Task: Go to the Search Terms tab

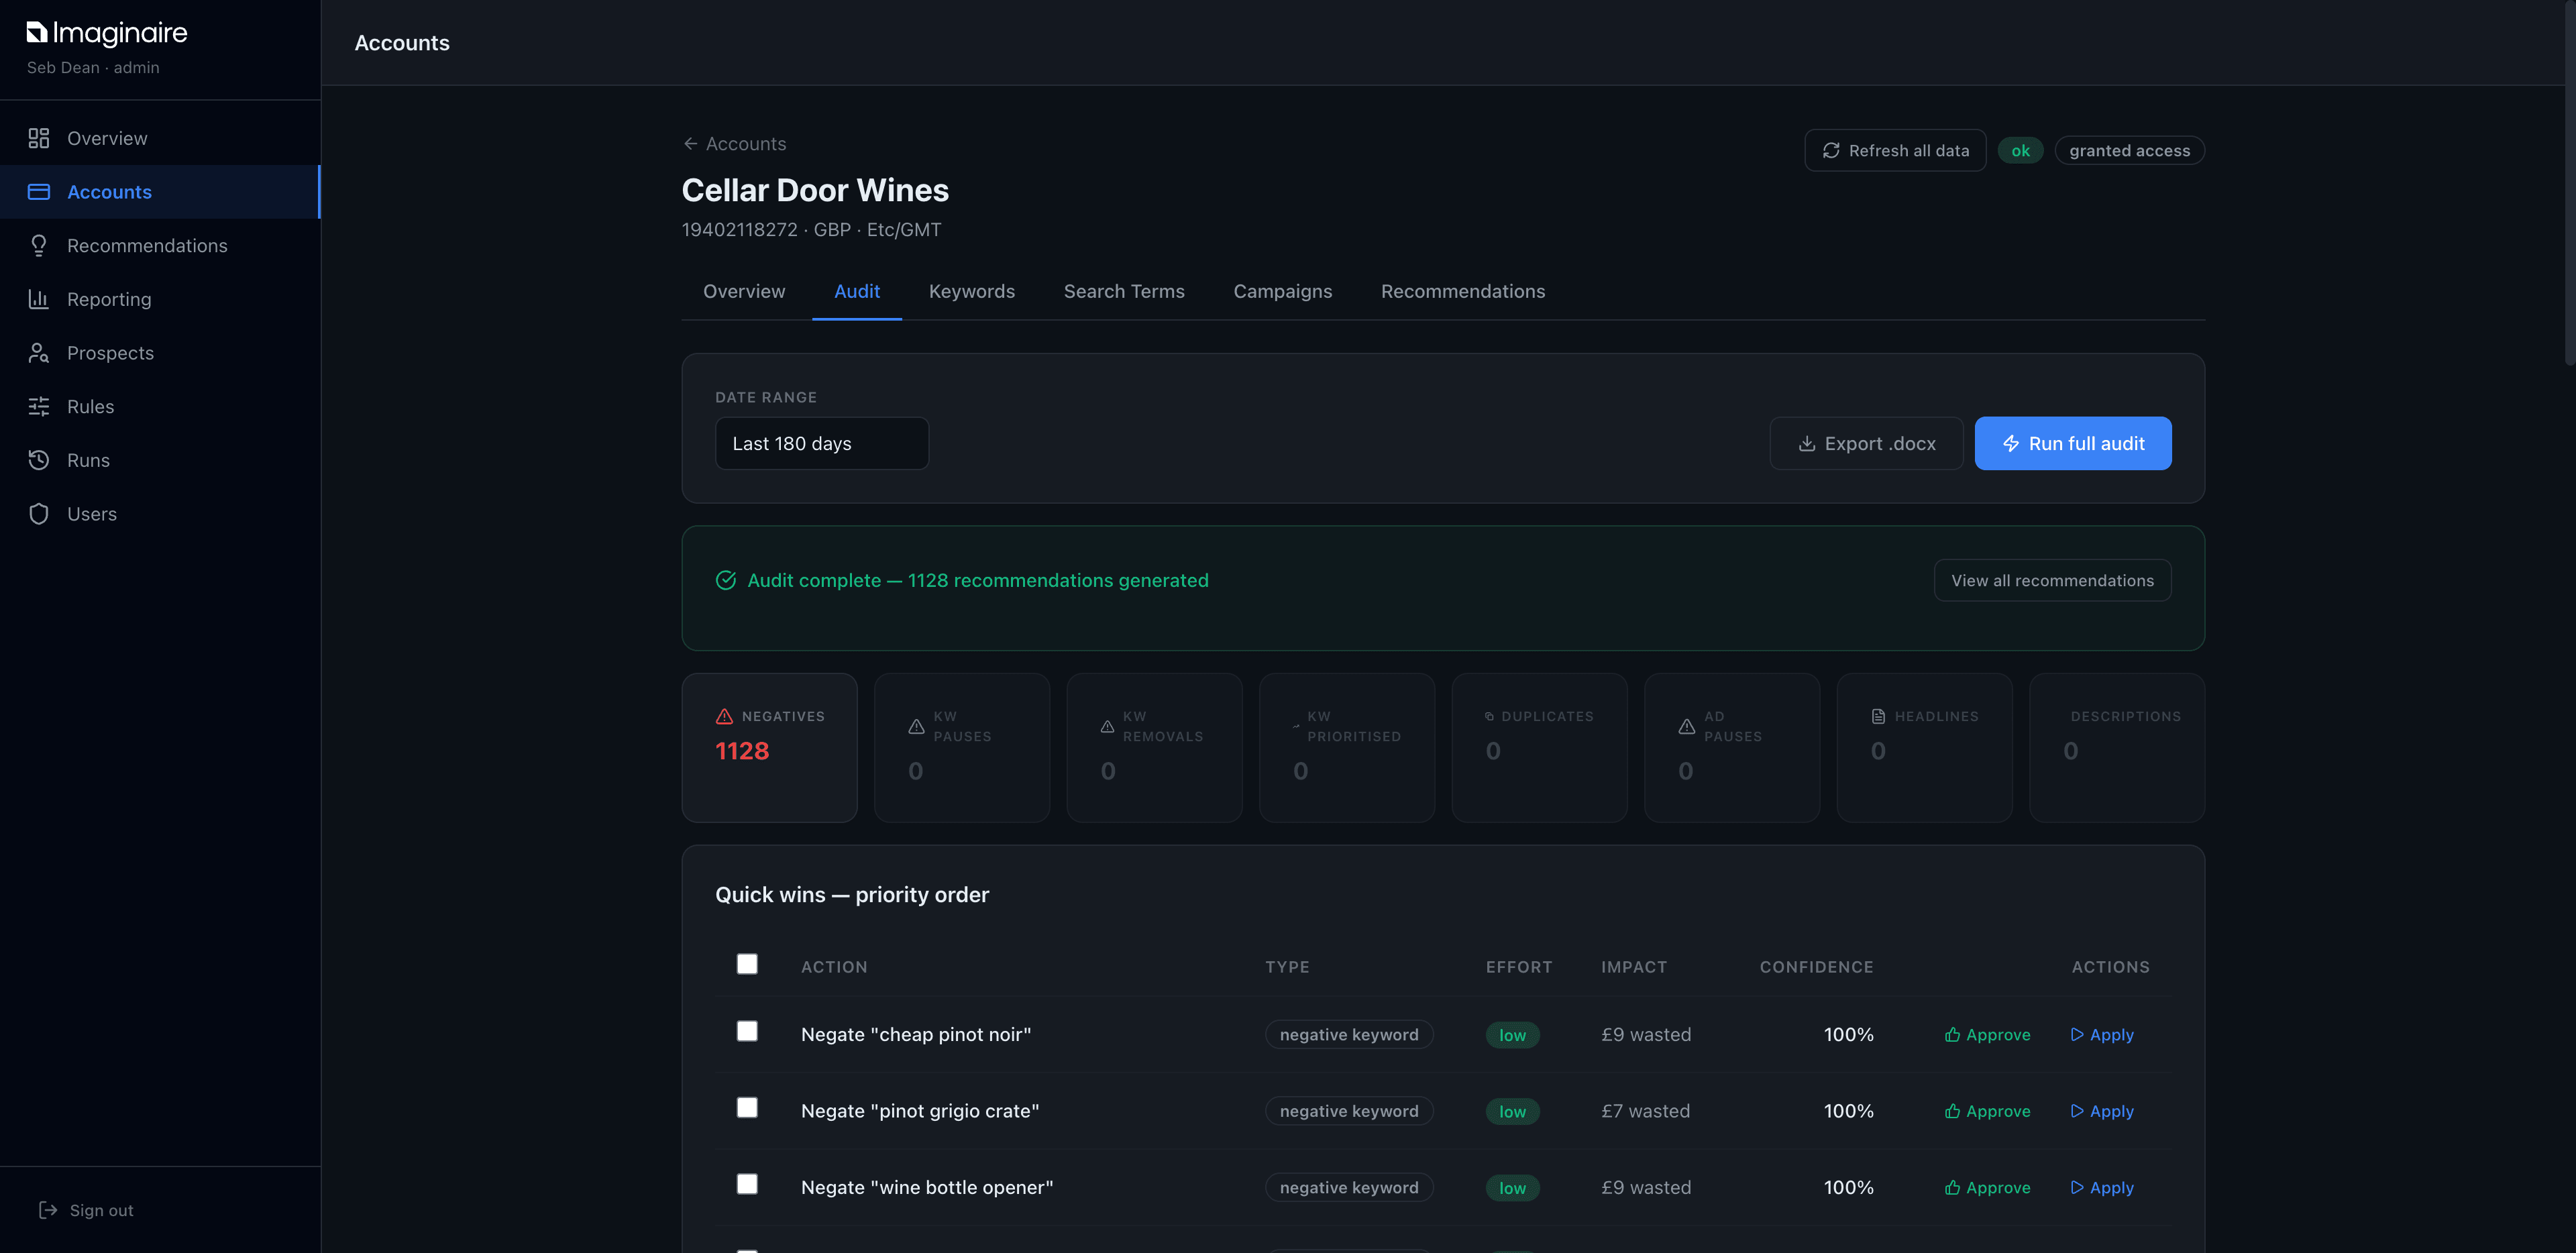Action: point(1124,292)
